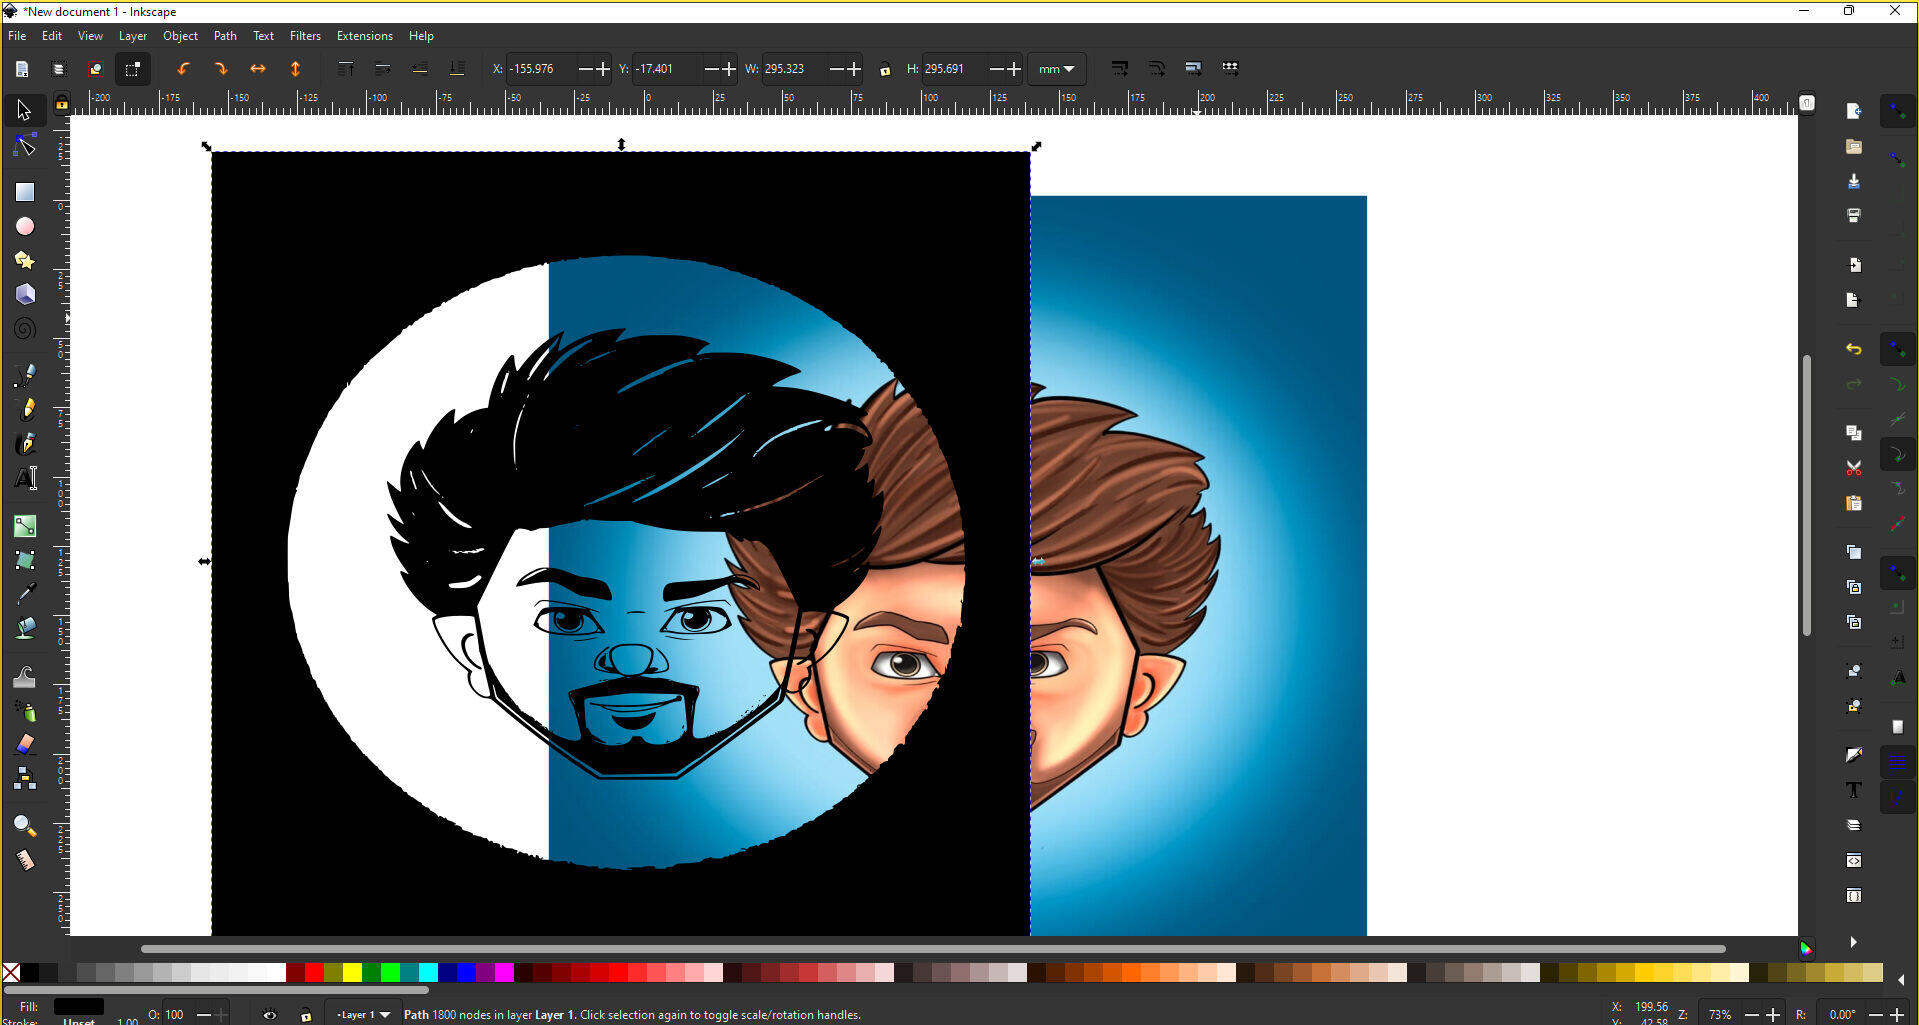Toggle scale stroke width when scaling

(1120, 69)
